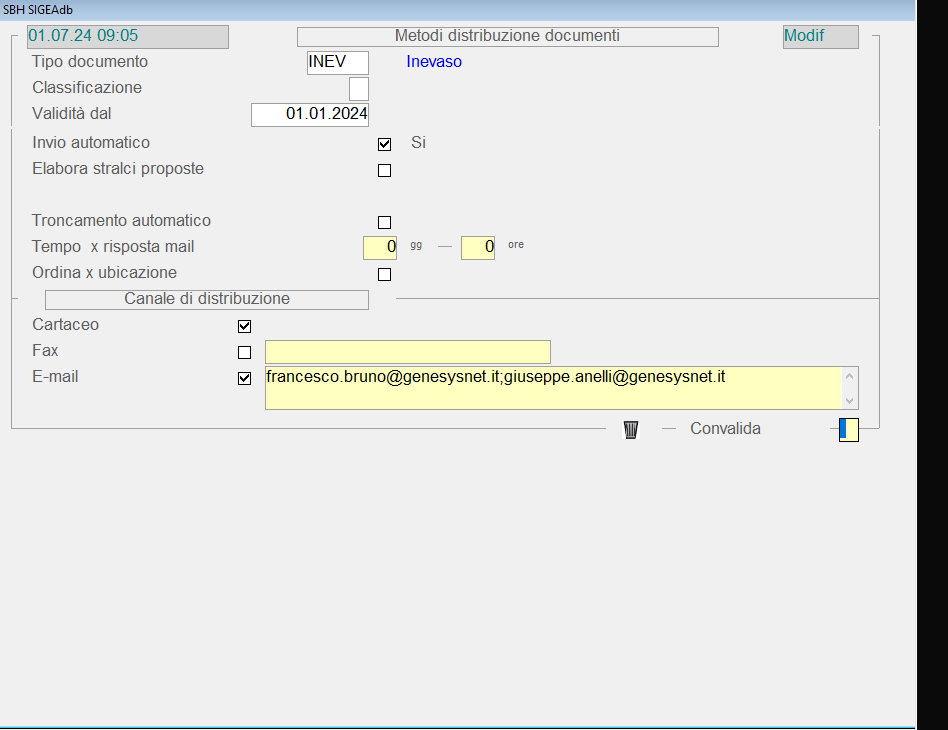The height and width of the screenshot is (730, 948).
Task: Click the Tipo documento INEV field
Action: (x=338, y=62)
